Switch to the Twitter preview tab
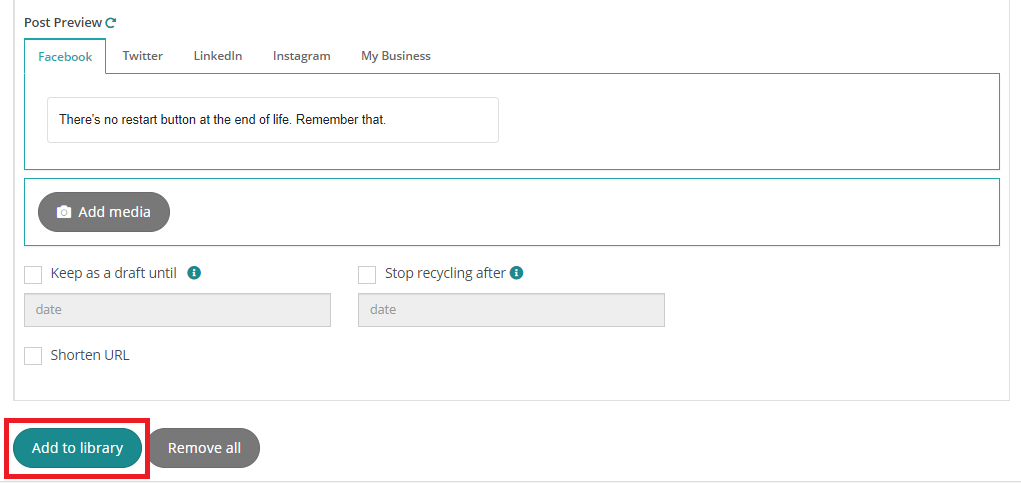The height and width of the screenshot is (483, 1021). [143, 56]
